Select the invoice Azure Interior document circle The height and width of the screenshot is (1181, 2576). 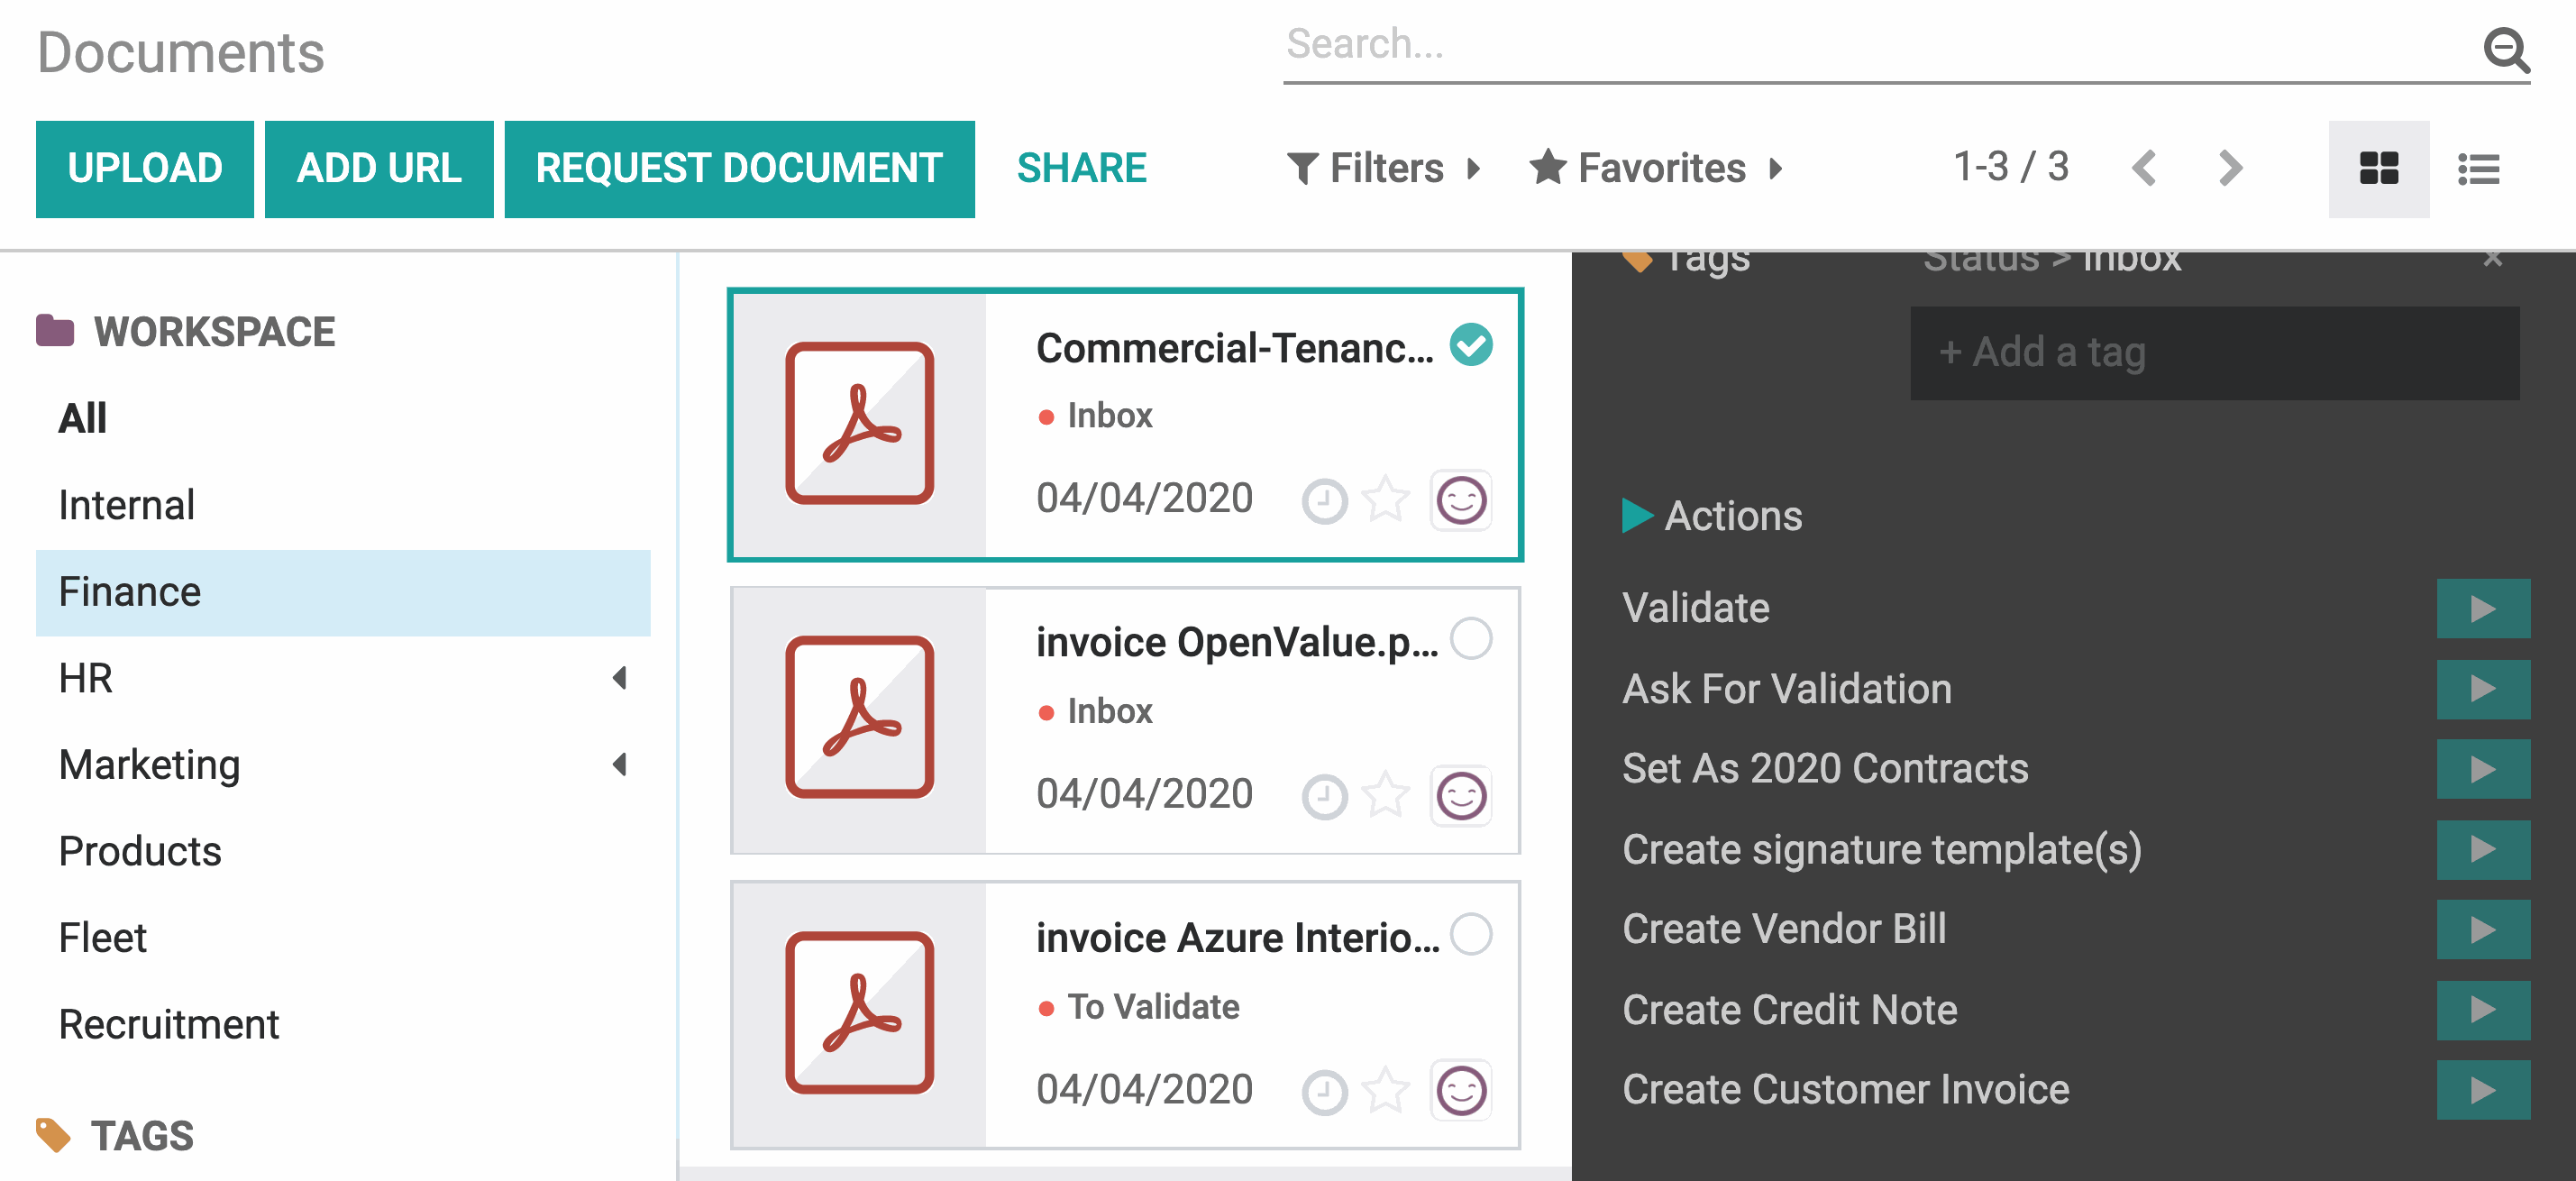1471,934
